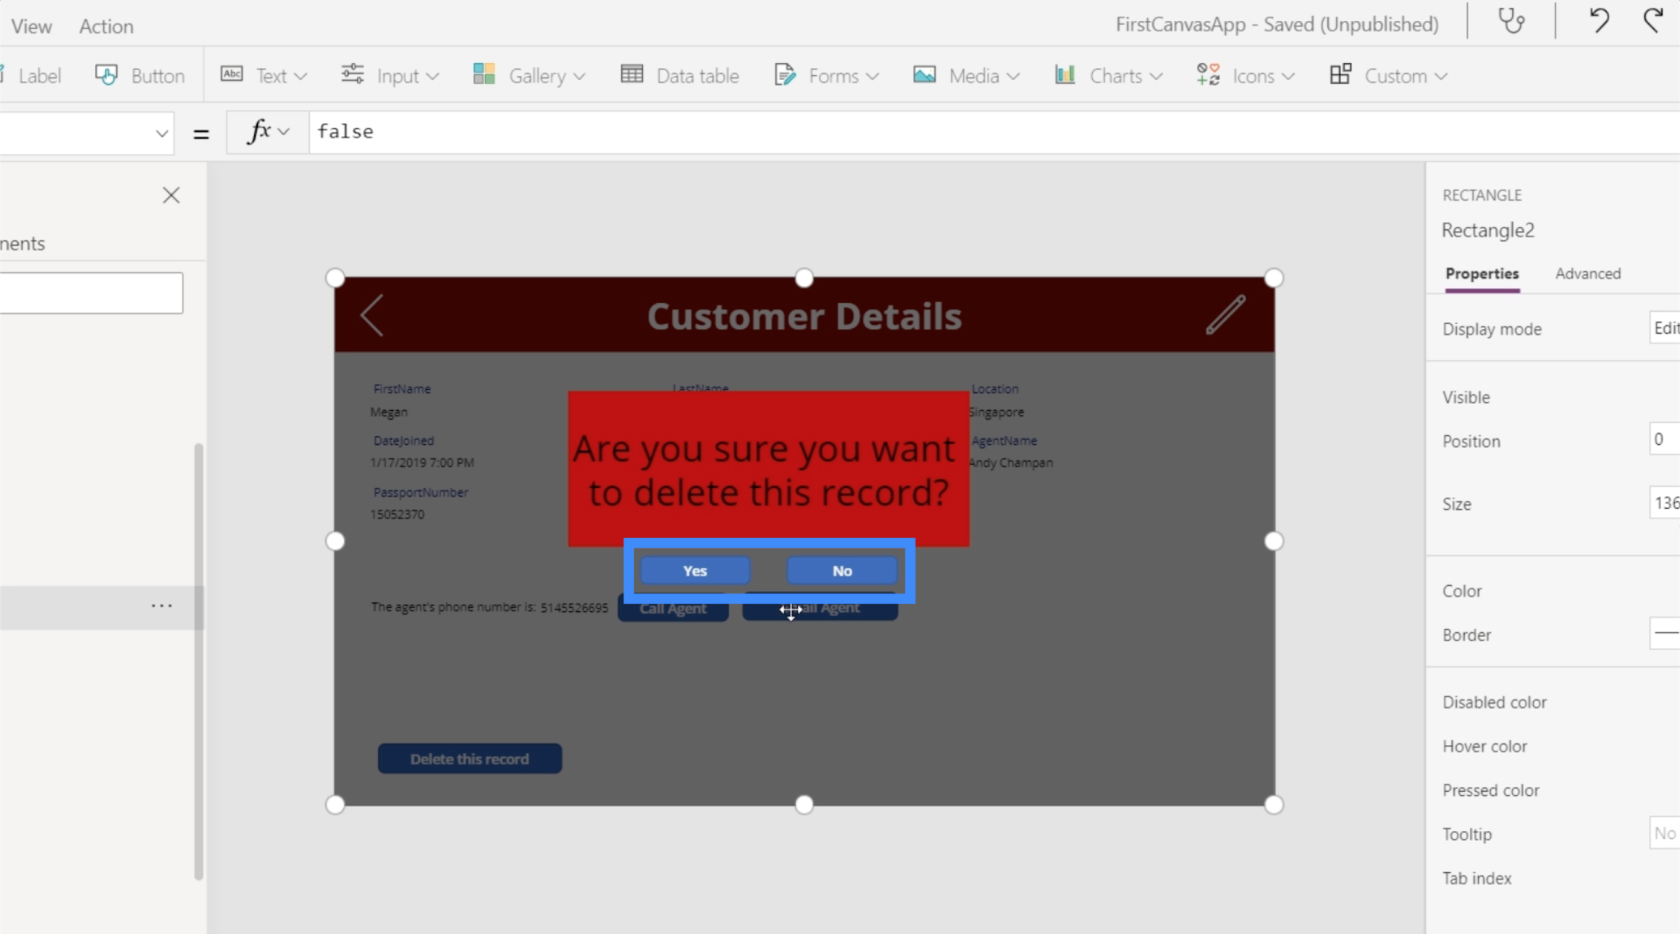Click the Call Agent button
The height and width of the screenshot is (934, 1680).
[x=673, y=610]
